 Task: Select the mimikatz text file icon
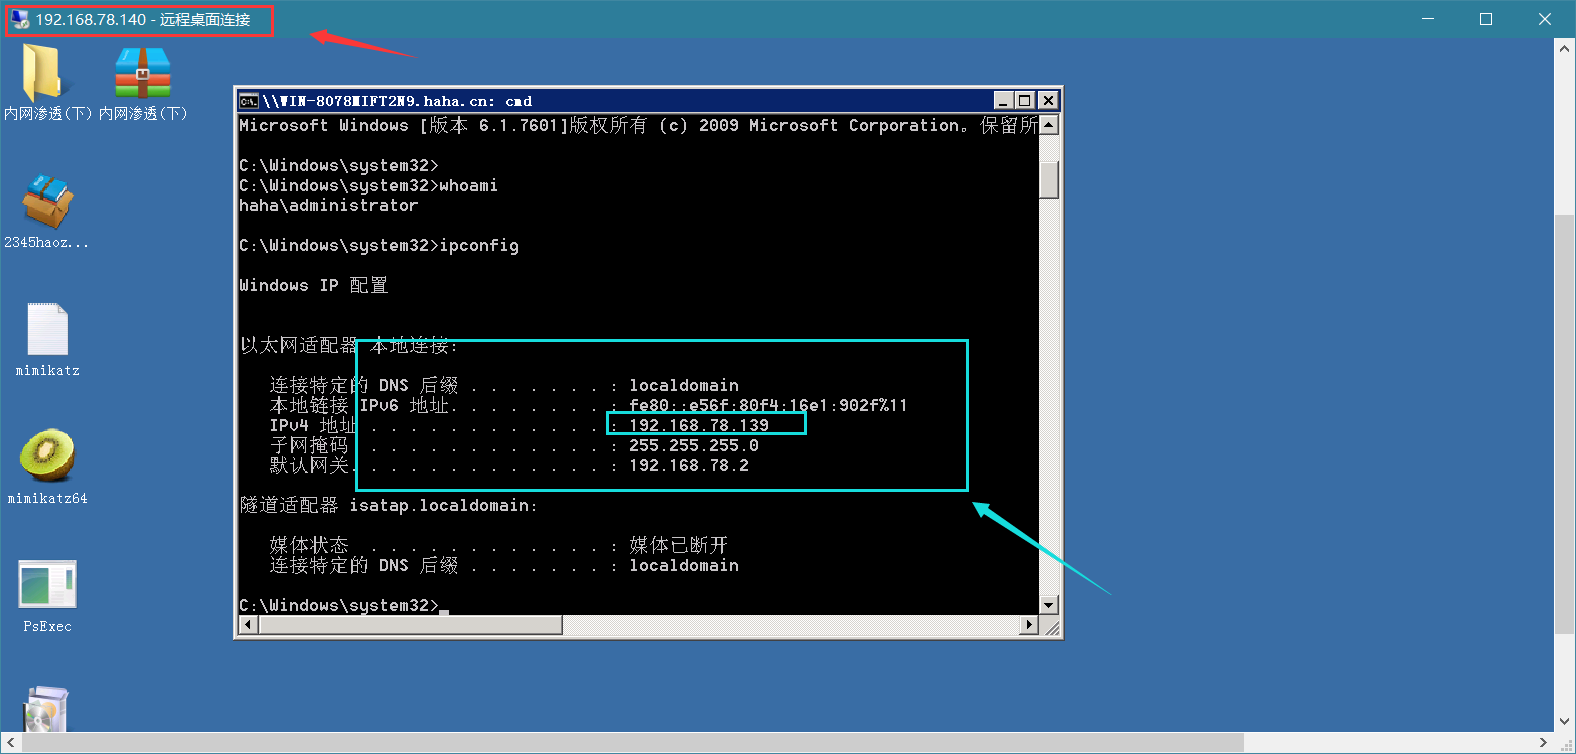pos(47,329)
